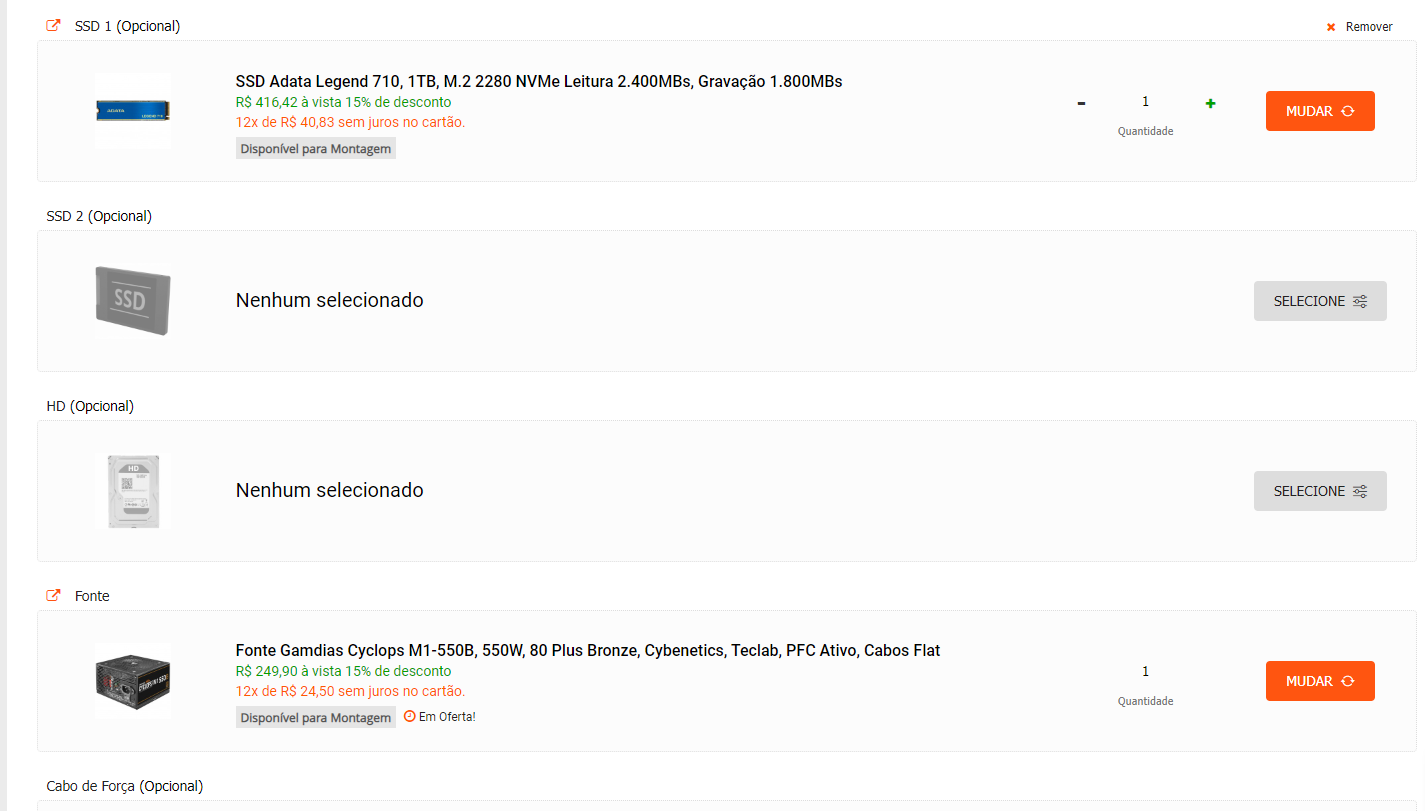This screenshot has height=811, width=1425.
Task: Click the SSD 1 quantity field
Action: point(1146,102)
